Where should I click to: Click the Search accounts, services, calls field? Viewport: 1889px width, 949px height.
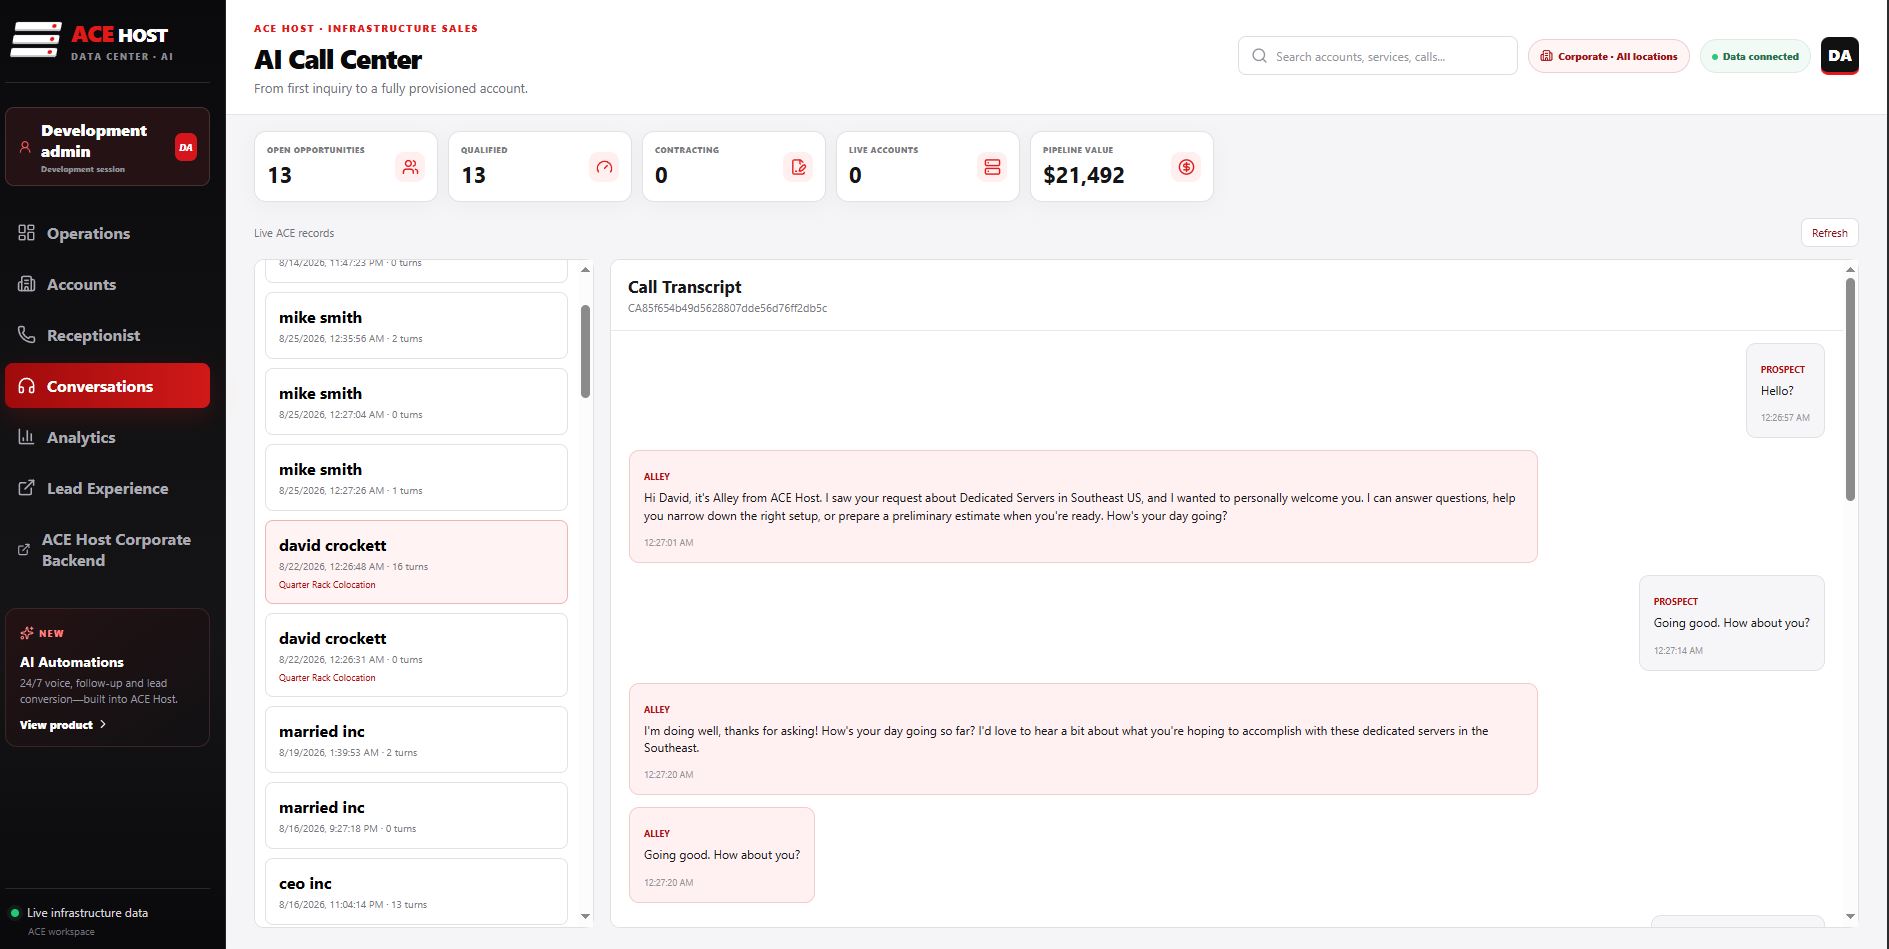point(1378,56)
